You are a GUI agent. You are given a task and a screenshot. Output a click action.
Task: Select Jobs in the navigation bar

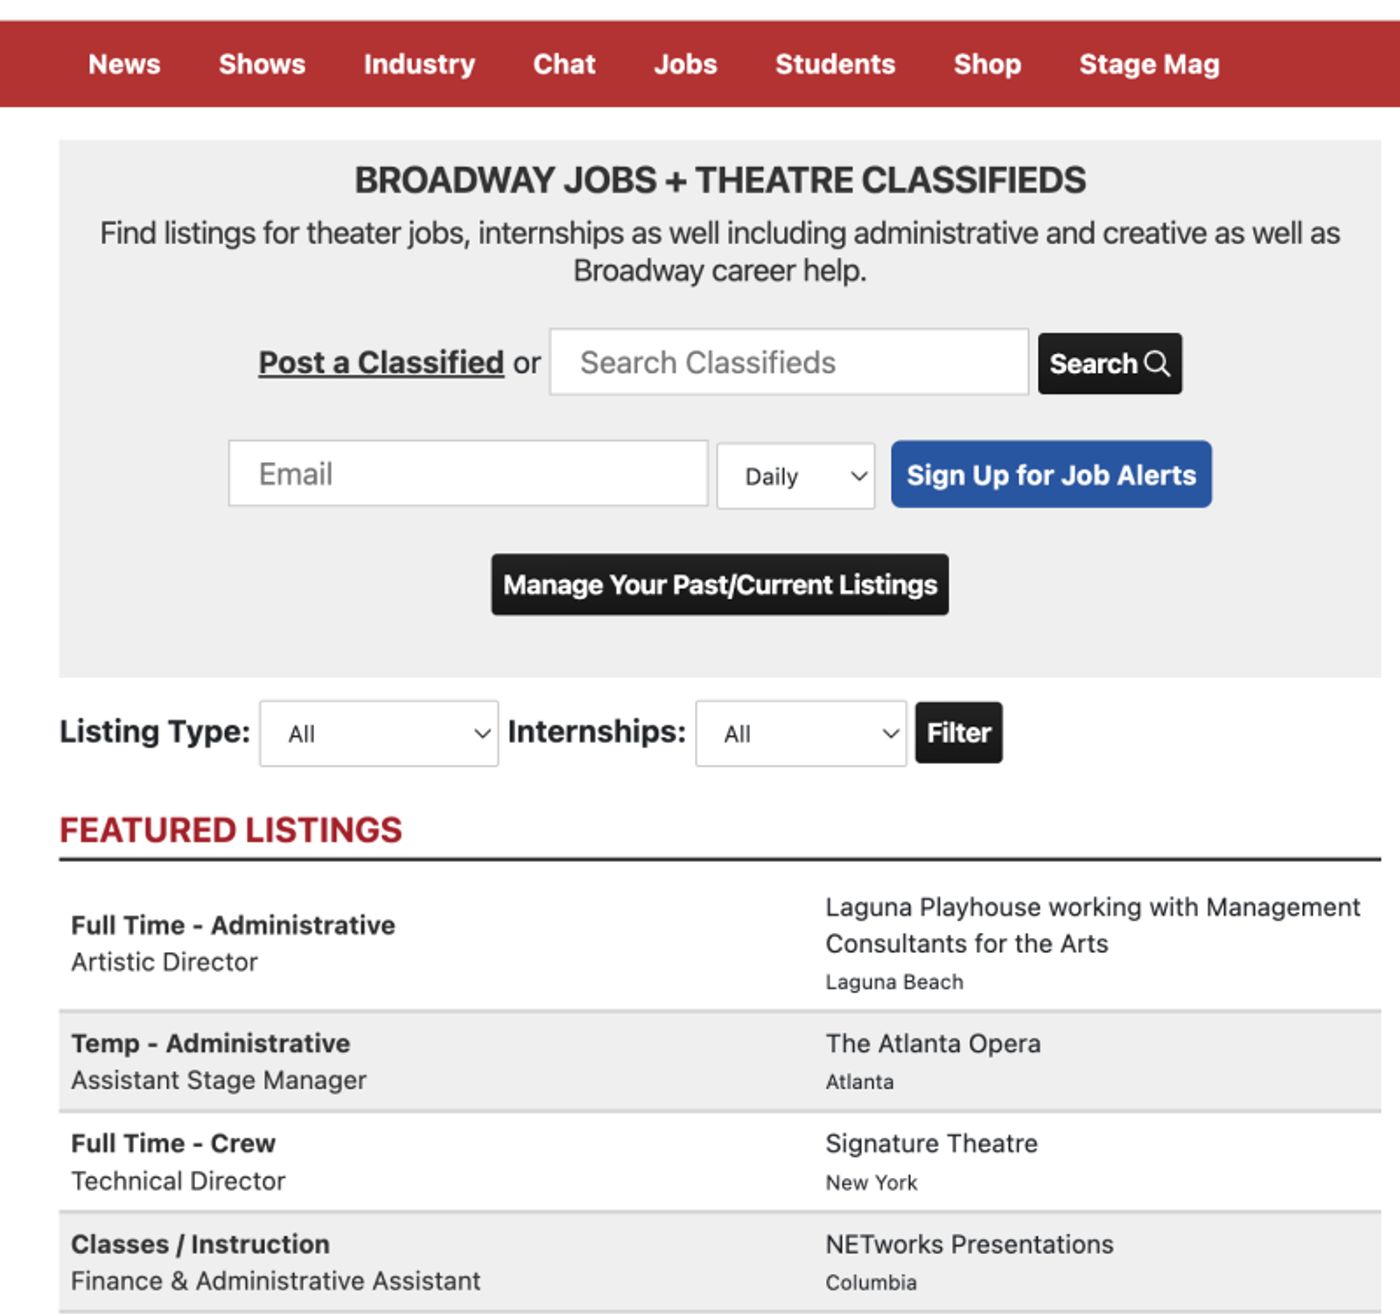pyautogui.click(x=685, y=64)
